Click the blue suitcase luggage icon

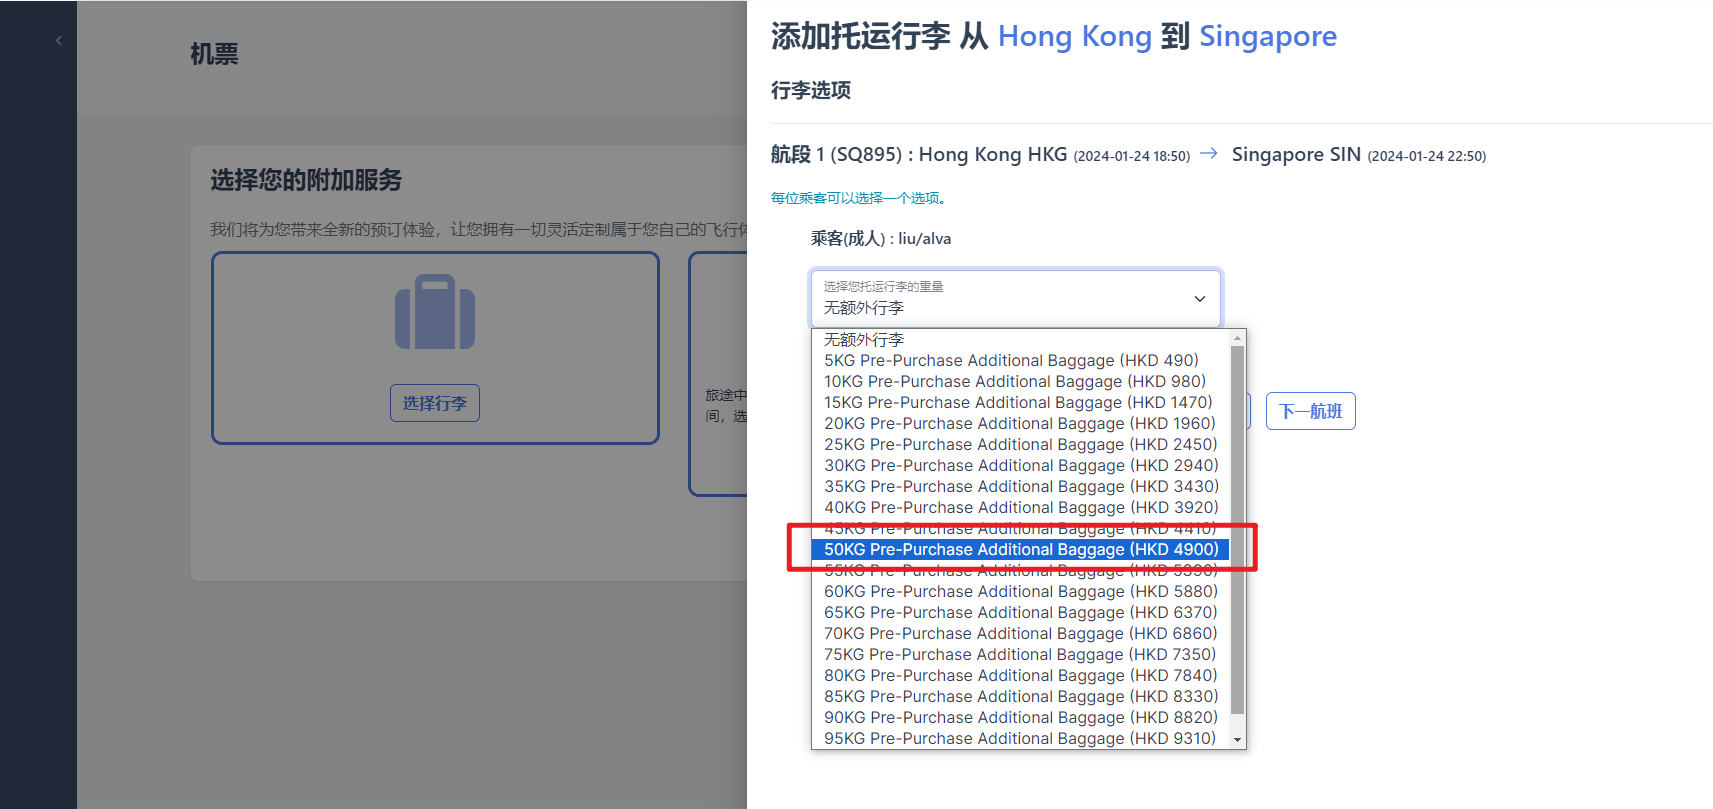435,313
